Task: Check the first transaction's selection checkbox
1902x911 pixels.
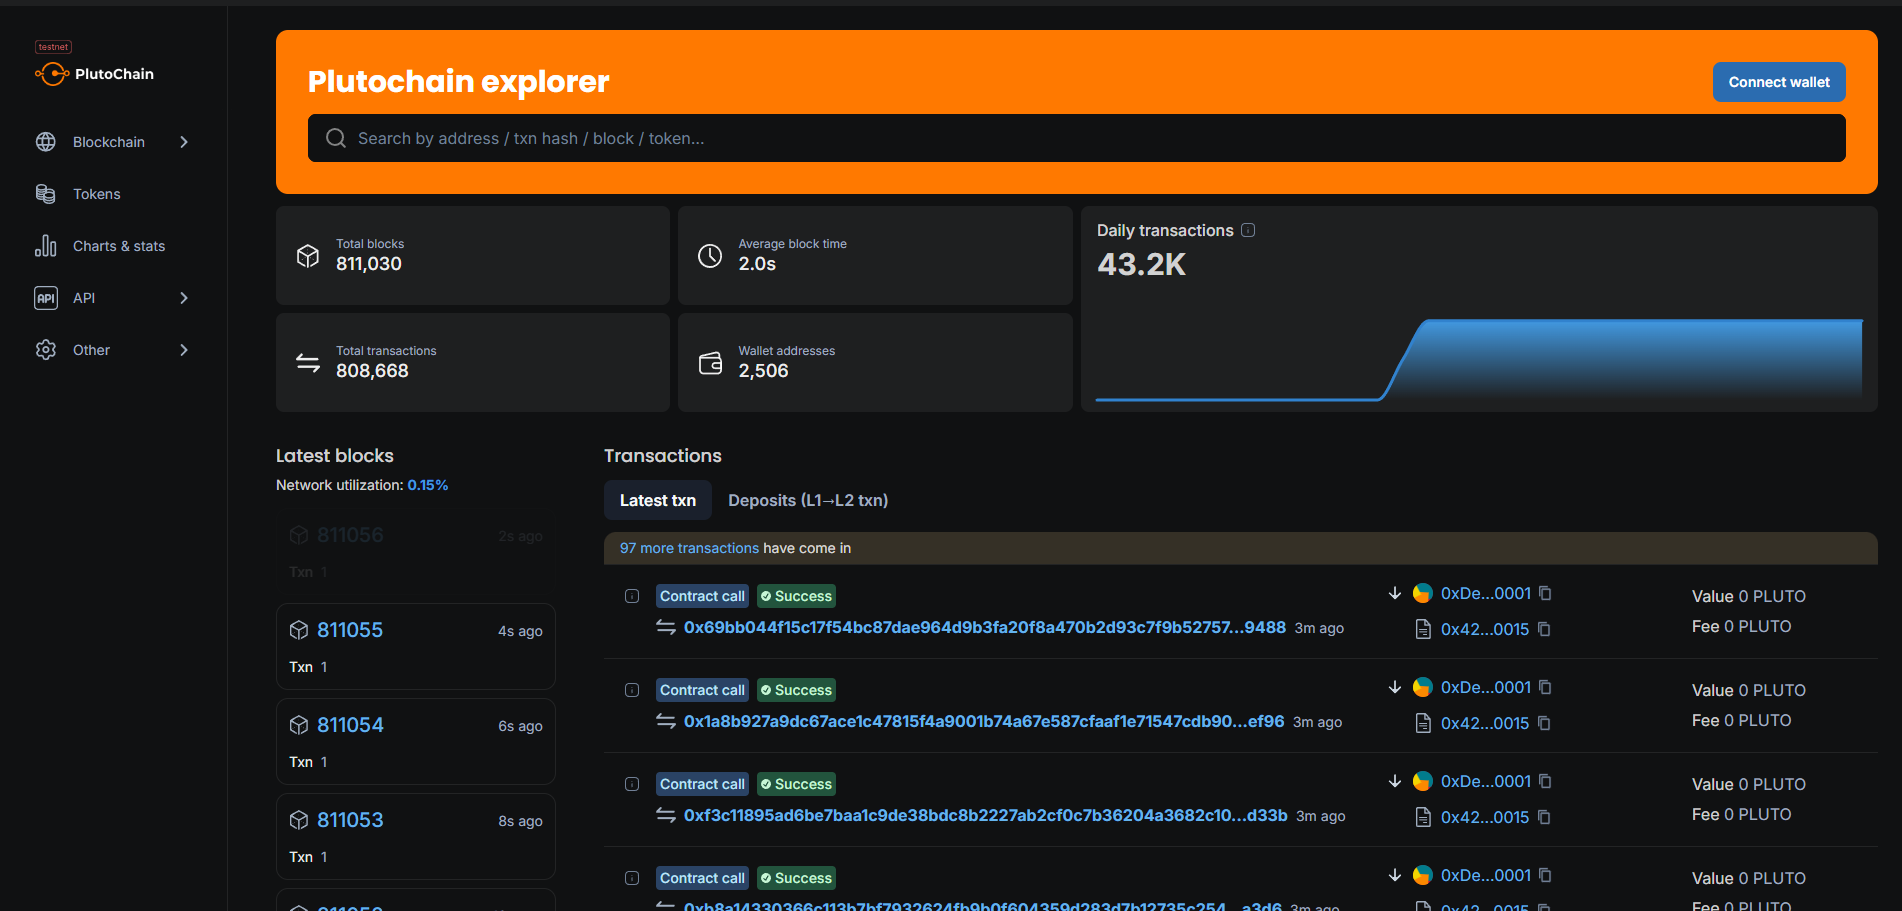Action: tap(631, 595)
